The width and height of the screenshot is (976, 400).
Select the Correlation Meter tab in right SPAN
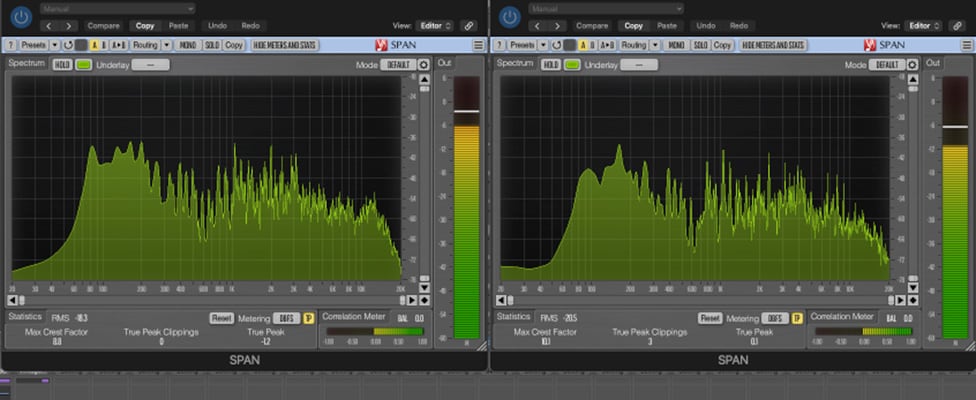point(843,317)
